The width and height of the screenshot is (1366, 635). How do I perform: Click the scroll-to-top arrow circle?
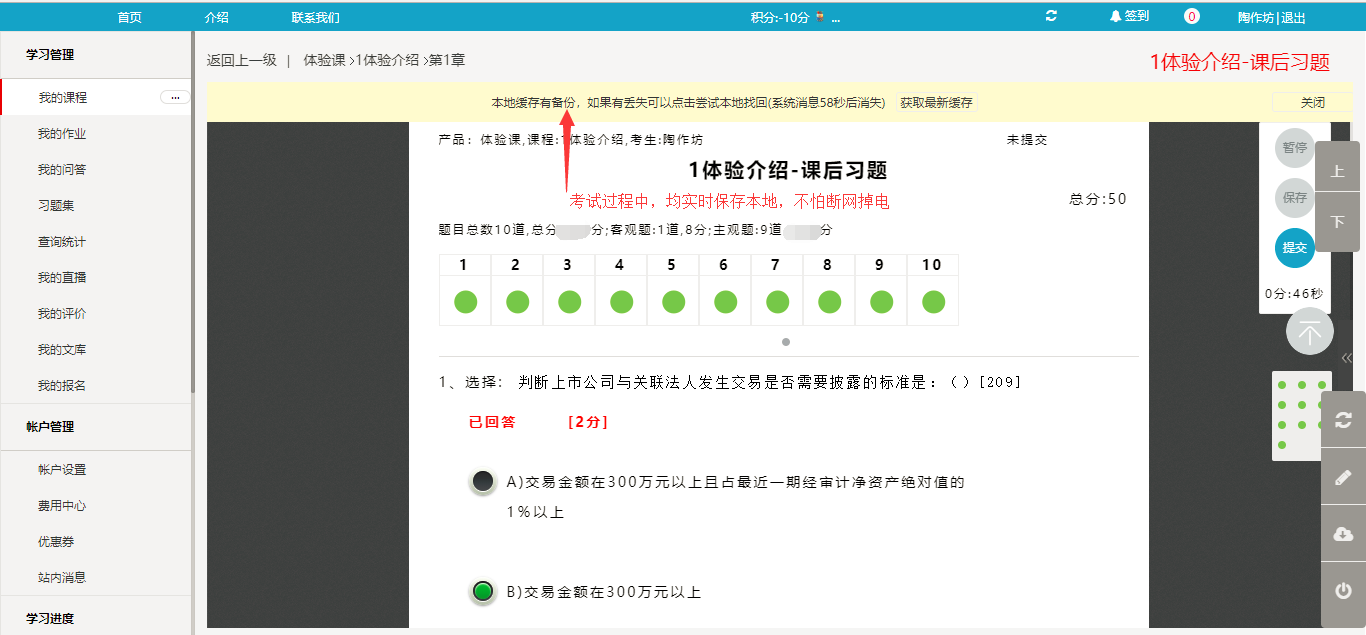click(1310, 331)
